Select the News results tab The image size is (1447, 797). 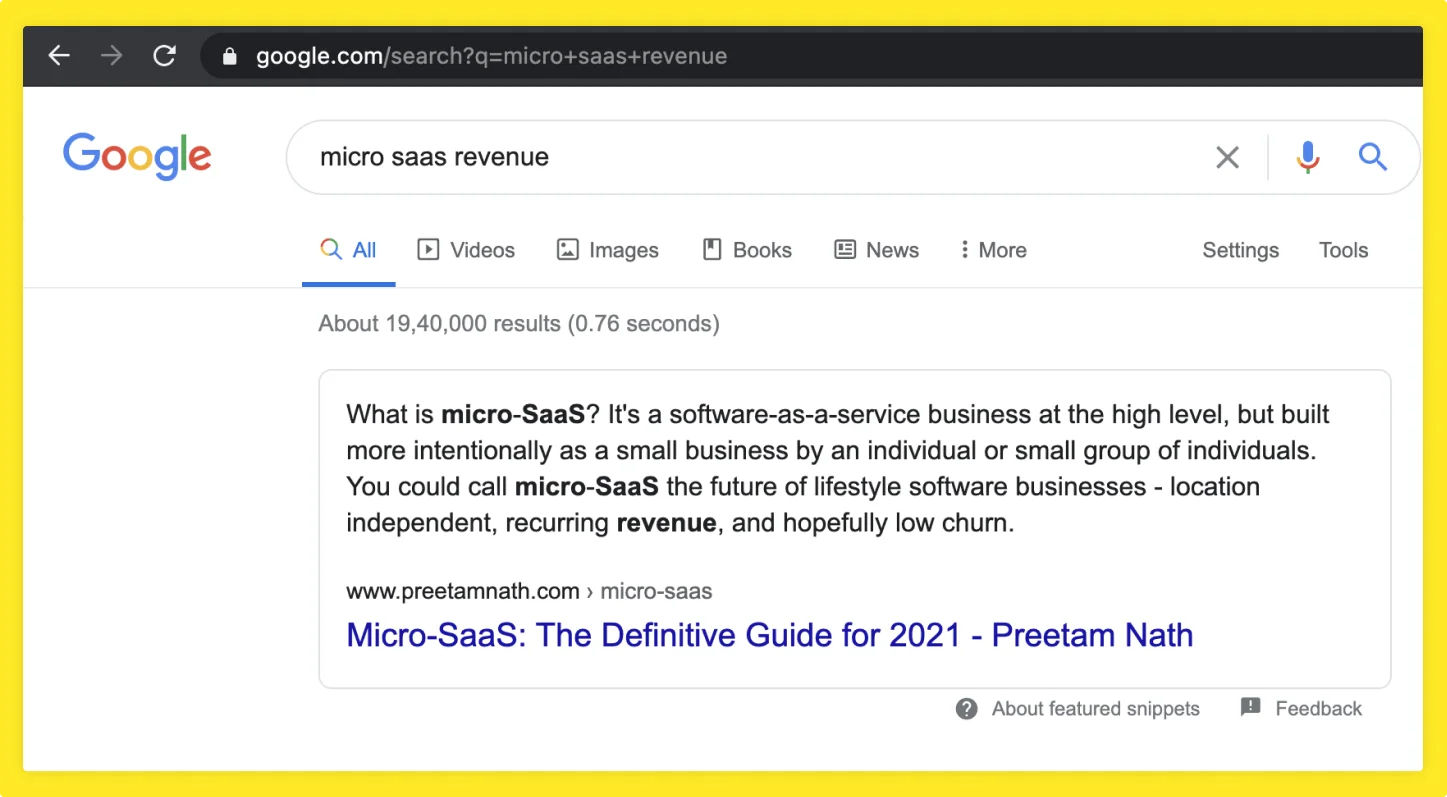[x=877, y=250]
